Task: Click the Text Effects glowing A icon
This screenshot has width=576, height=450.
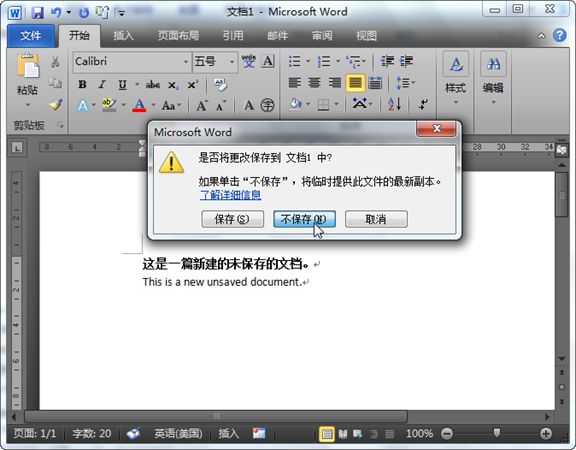Action: tap(83, 106)
